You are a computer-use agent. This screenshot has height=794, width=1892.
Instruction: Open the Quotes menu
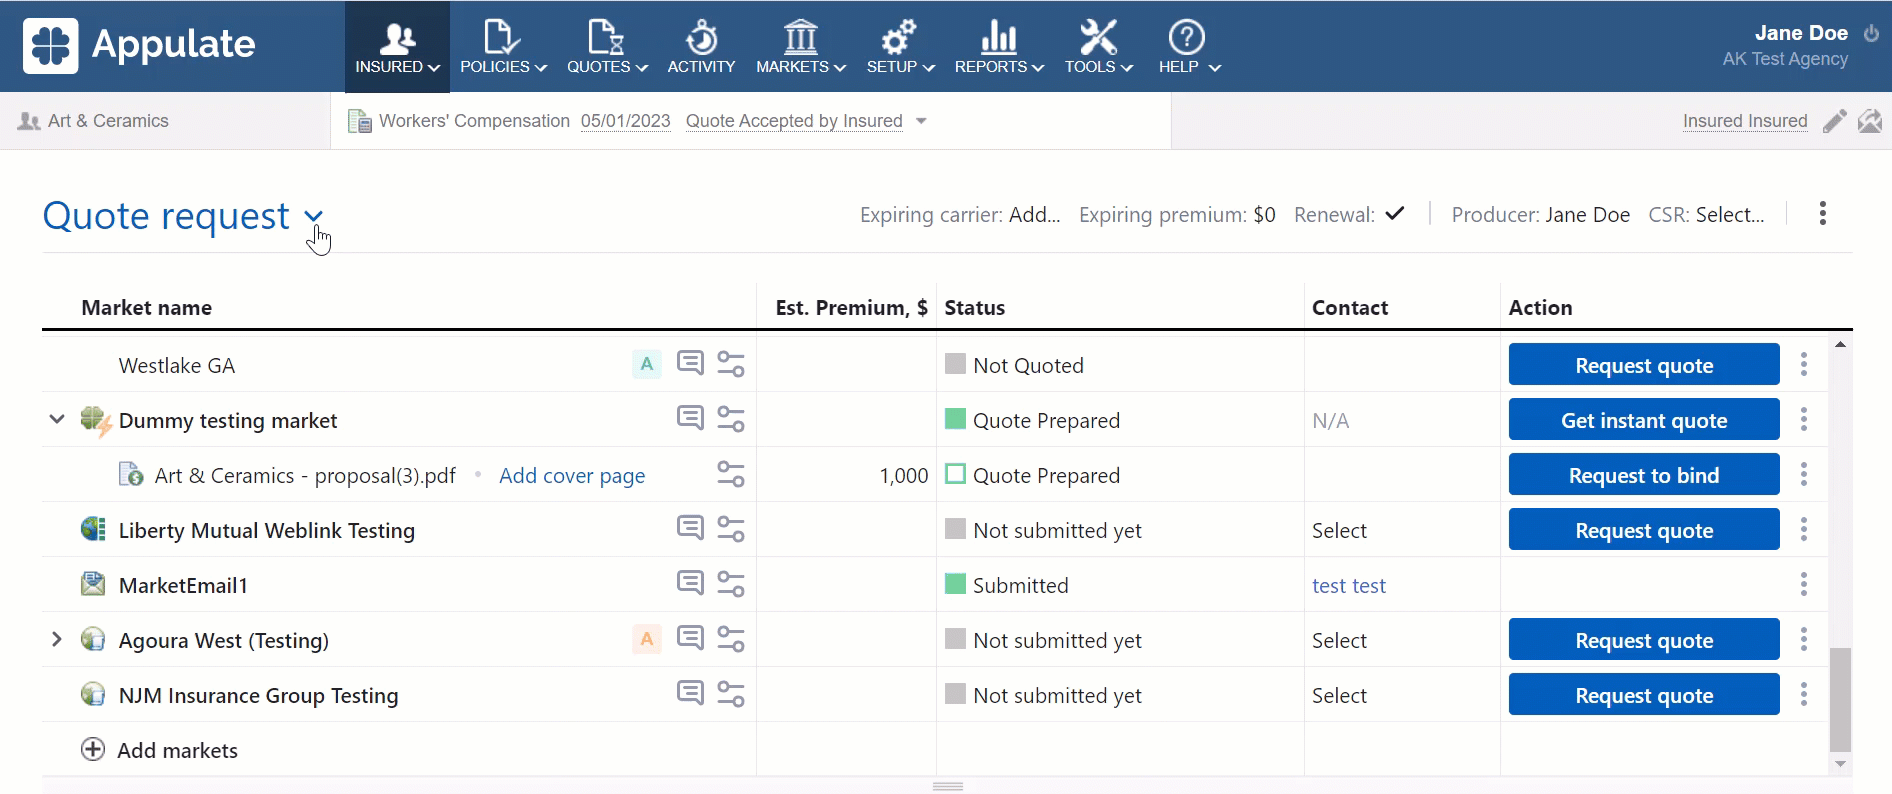point(607,47)
